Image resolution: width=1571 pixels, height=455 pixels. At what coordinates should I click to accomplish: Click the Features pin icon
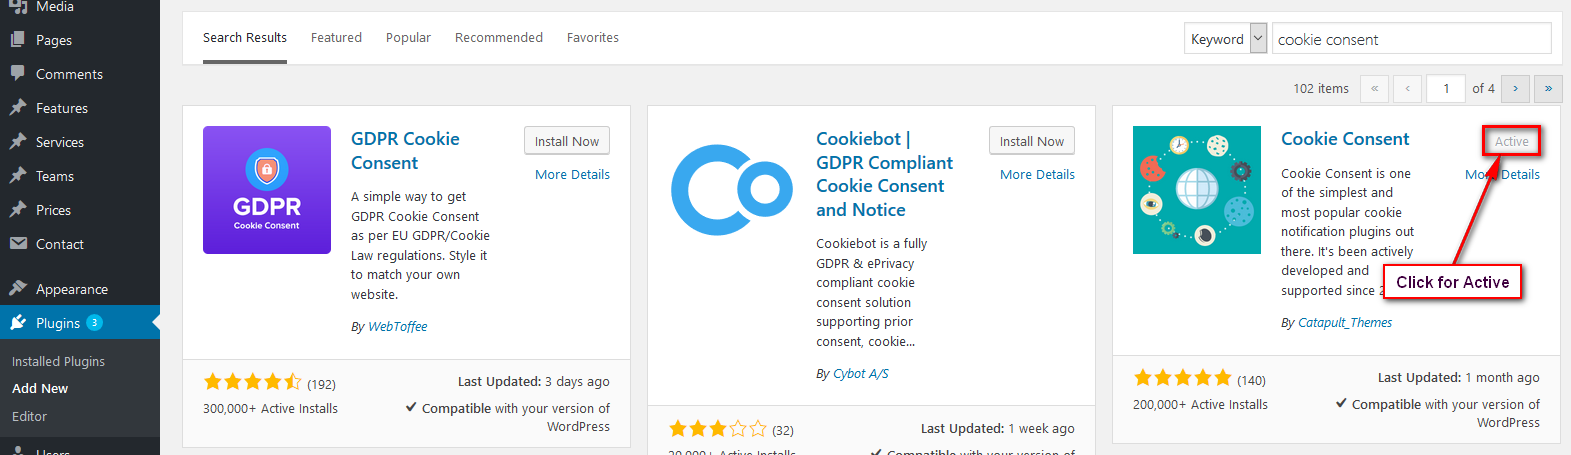pos(18,108)
